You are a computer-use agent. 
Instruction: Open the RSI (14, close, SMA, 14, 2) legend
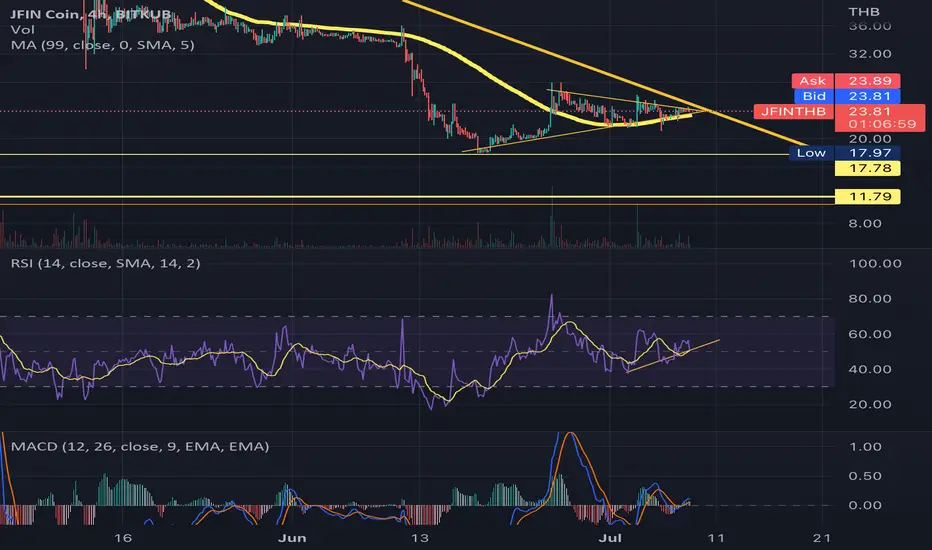point(105,263)
